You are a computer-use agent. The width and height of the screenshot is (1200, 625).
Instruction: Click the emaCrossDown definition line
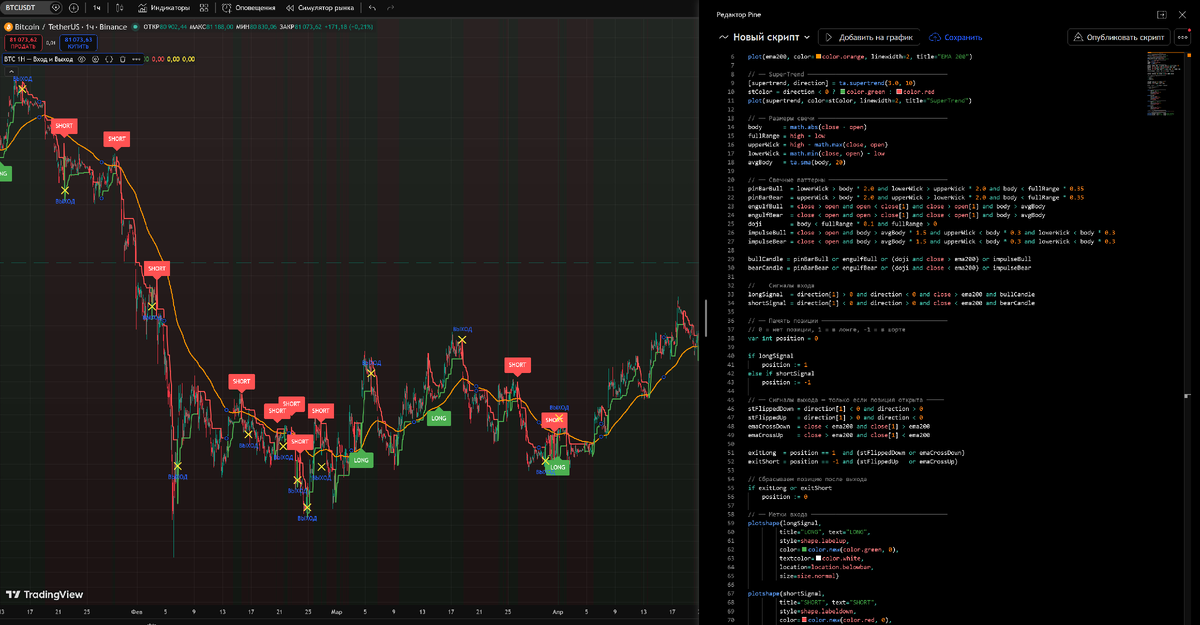839,426
